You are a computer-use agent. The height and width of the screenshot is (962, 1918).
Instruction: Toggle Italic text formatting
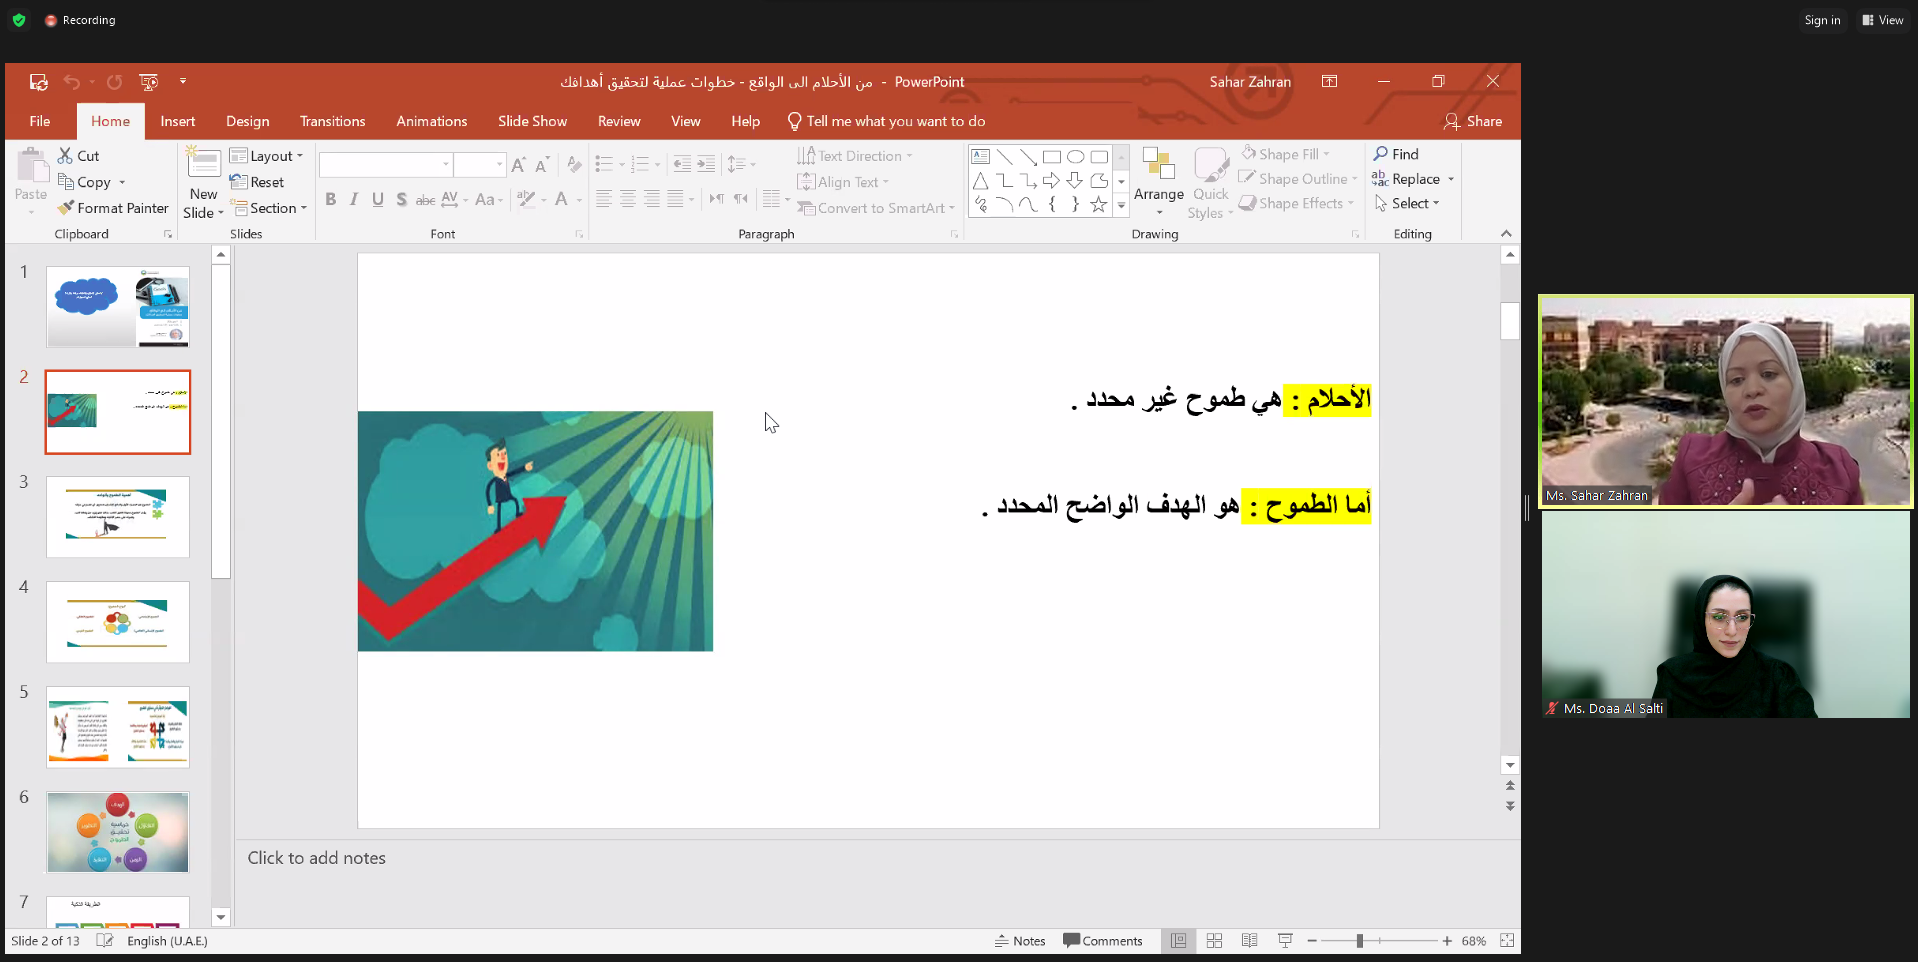pyautogui.click(x=354, y=200)
